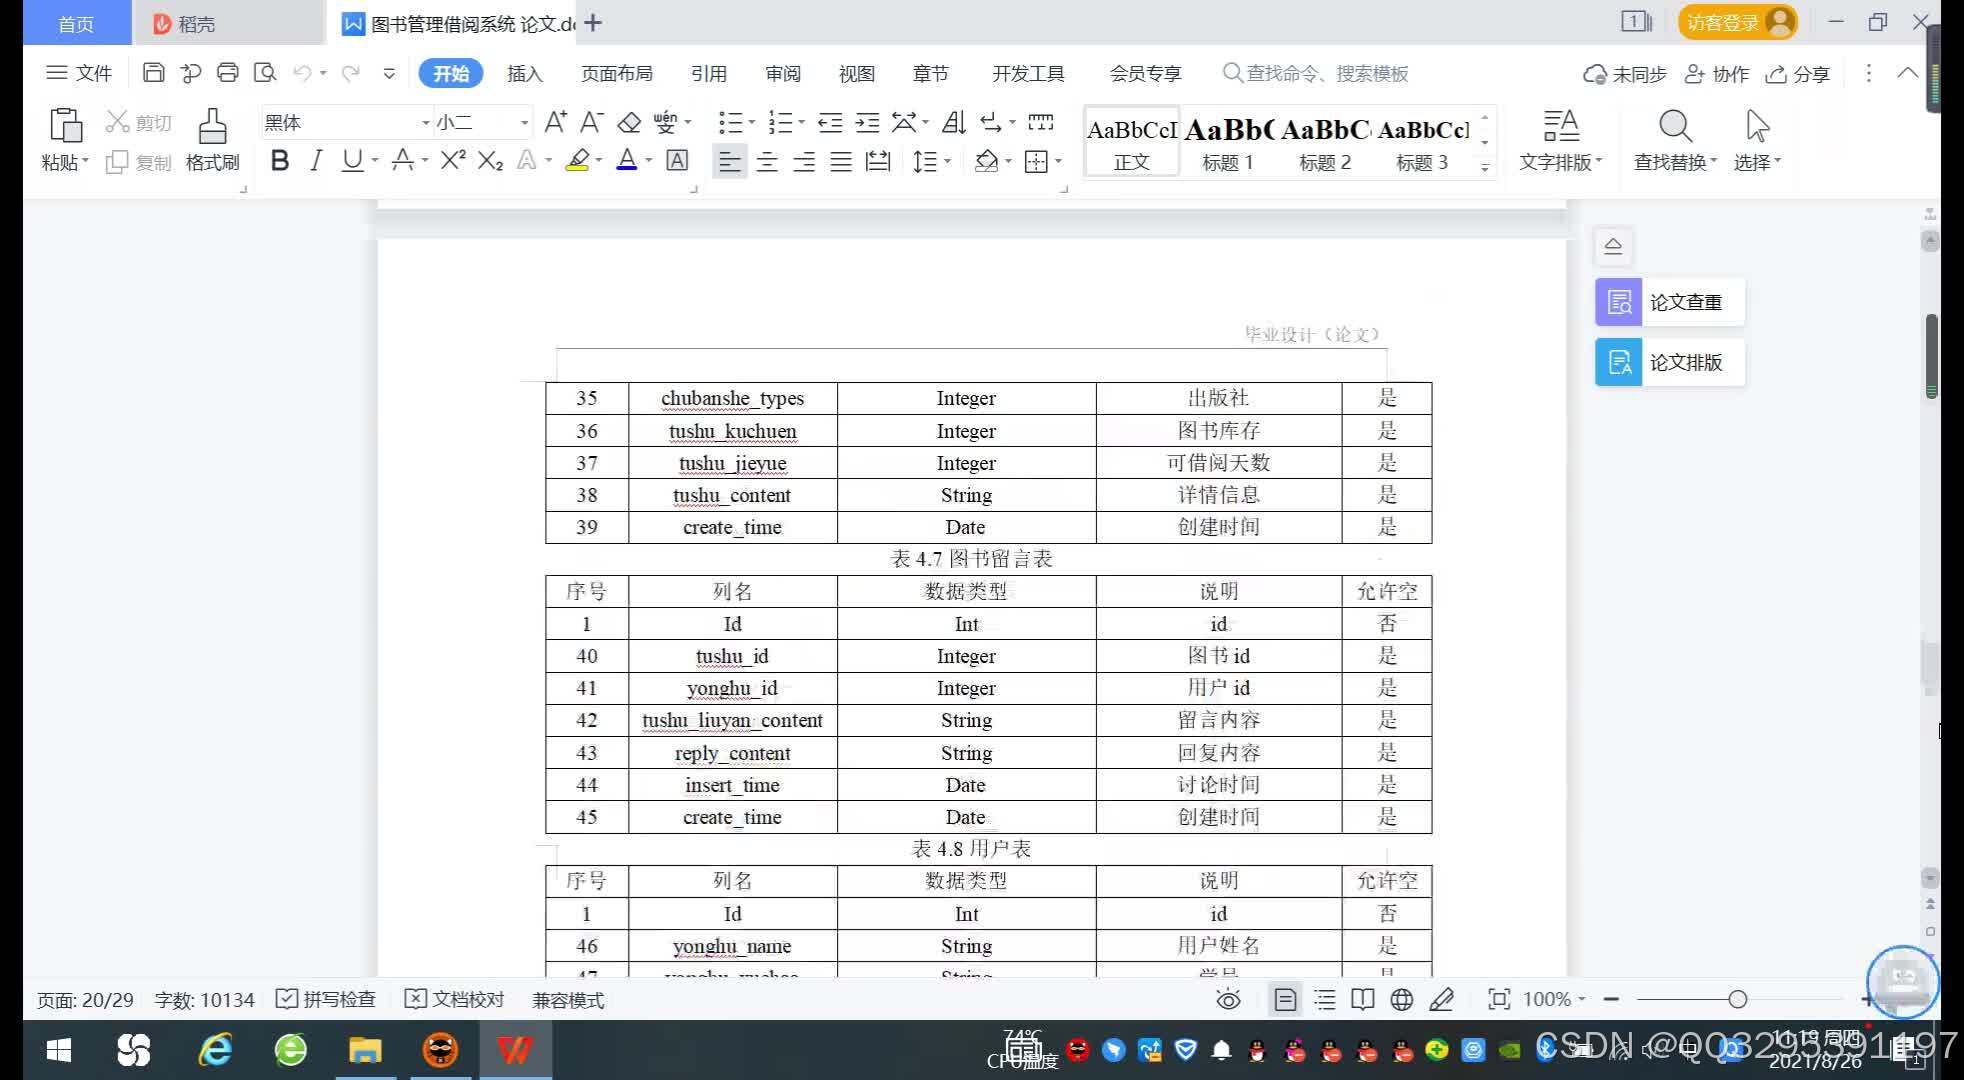Switch to the 页面布局 Page Layout tab
The image size is (1964, 1080).
coord(616,73)
